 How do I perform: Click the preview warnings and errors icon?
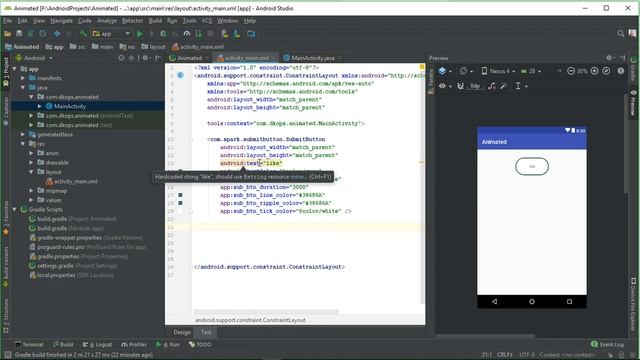click(x=621, y=71)
